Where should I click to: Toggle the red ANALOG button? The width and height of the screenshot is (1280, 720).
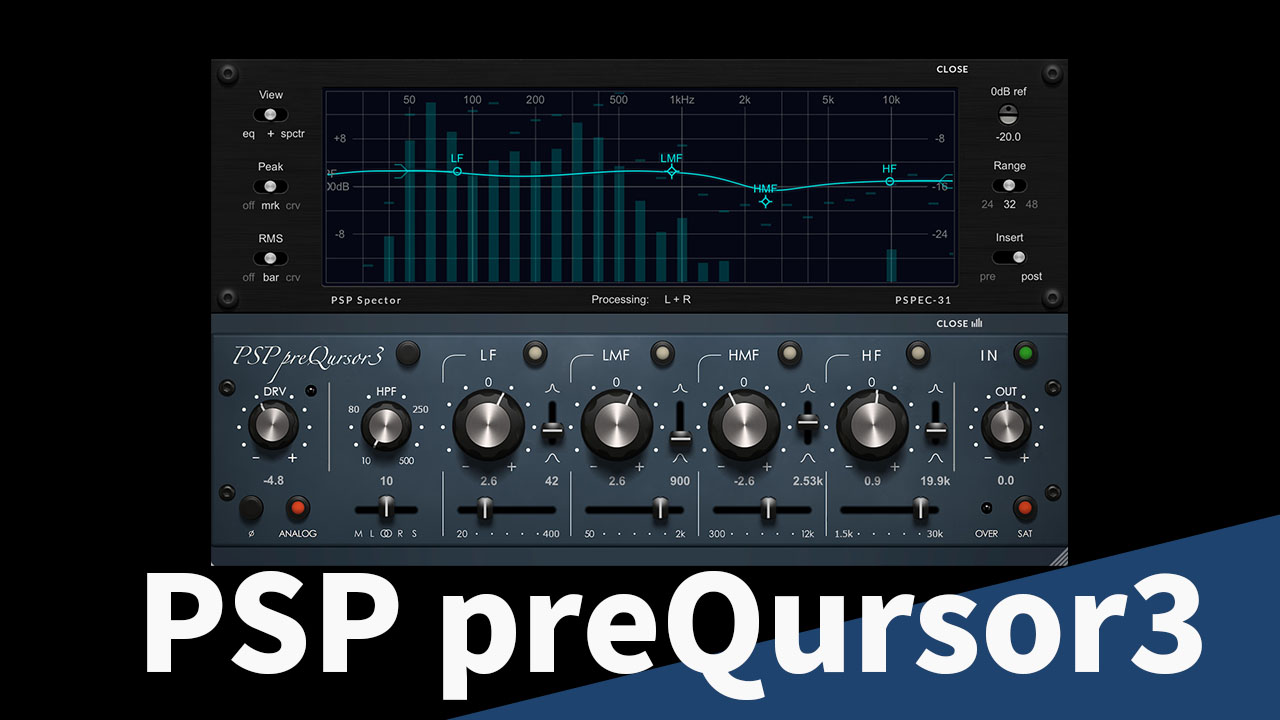298,508
